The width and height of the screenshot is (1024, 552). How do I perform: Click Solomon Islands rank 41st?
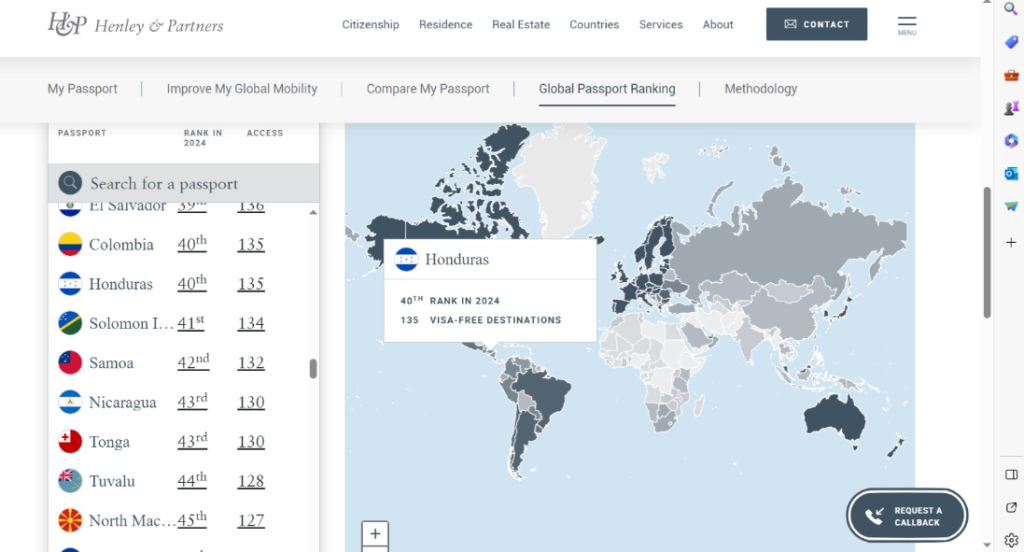(x=191, y=323)
